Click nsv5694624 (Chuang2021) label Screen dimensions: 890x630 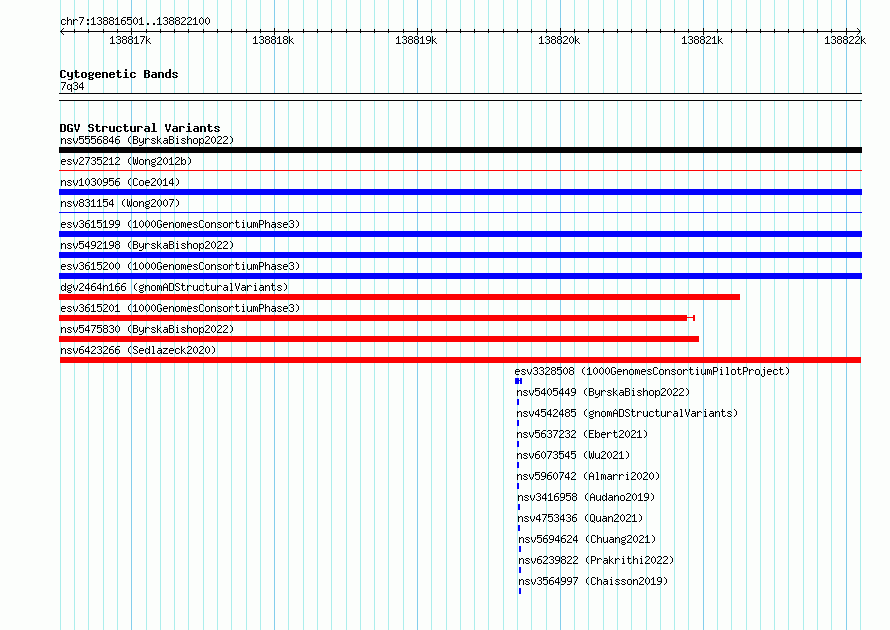[587, 539]
